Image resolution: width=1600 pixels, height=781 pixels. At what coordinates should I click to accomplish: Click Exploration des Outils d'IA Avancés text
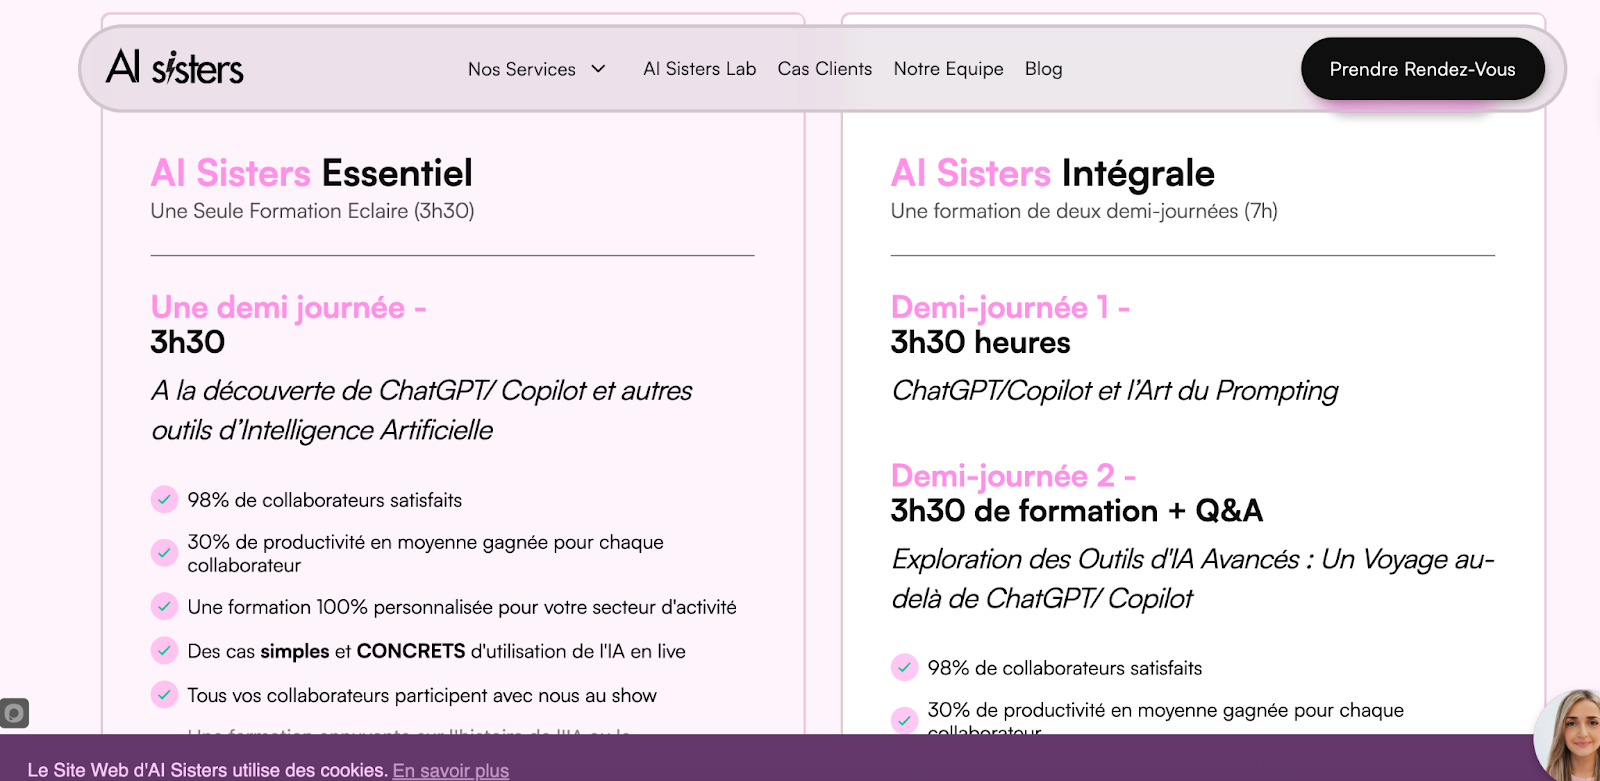click(1192, 579)
